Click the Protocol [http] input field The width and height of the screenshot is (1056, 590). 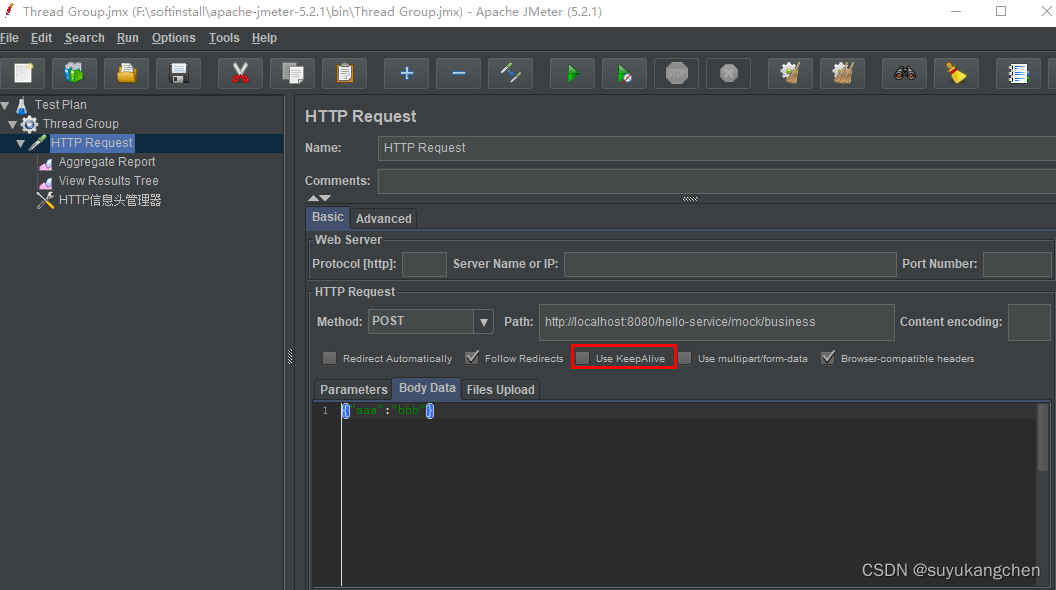424,264
